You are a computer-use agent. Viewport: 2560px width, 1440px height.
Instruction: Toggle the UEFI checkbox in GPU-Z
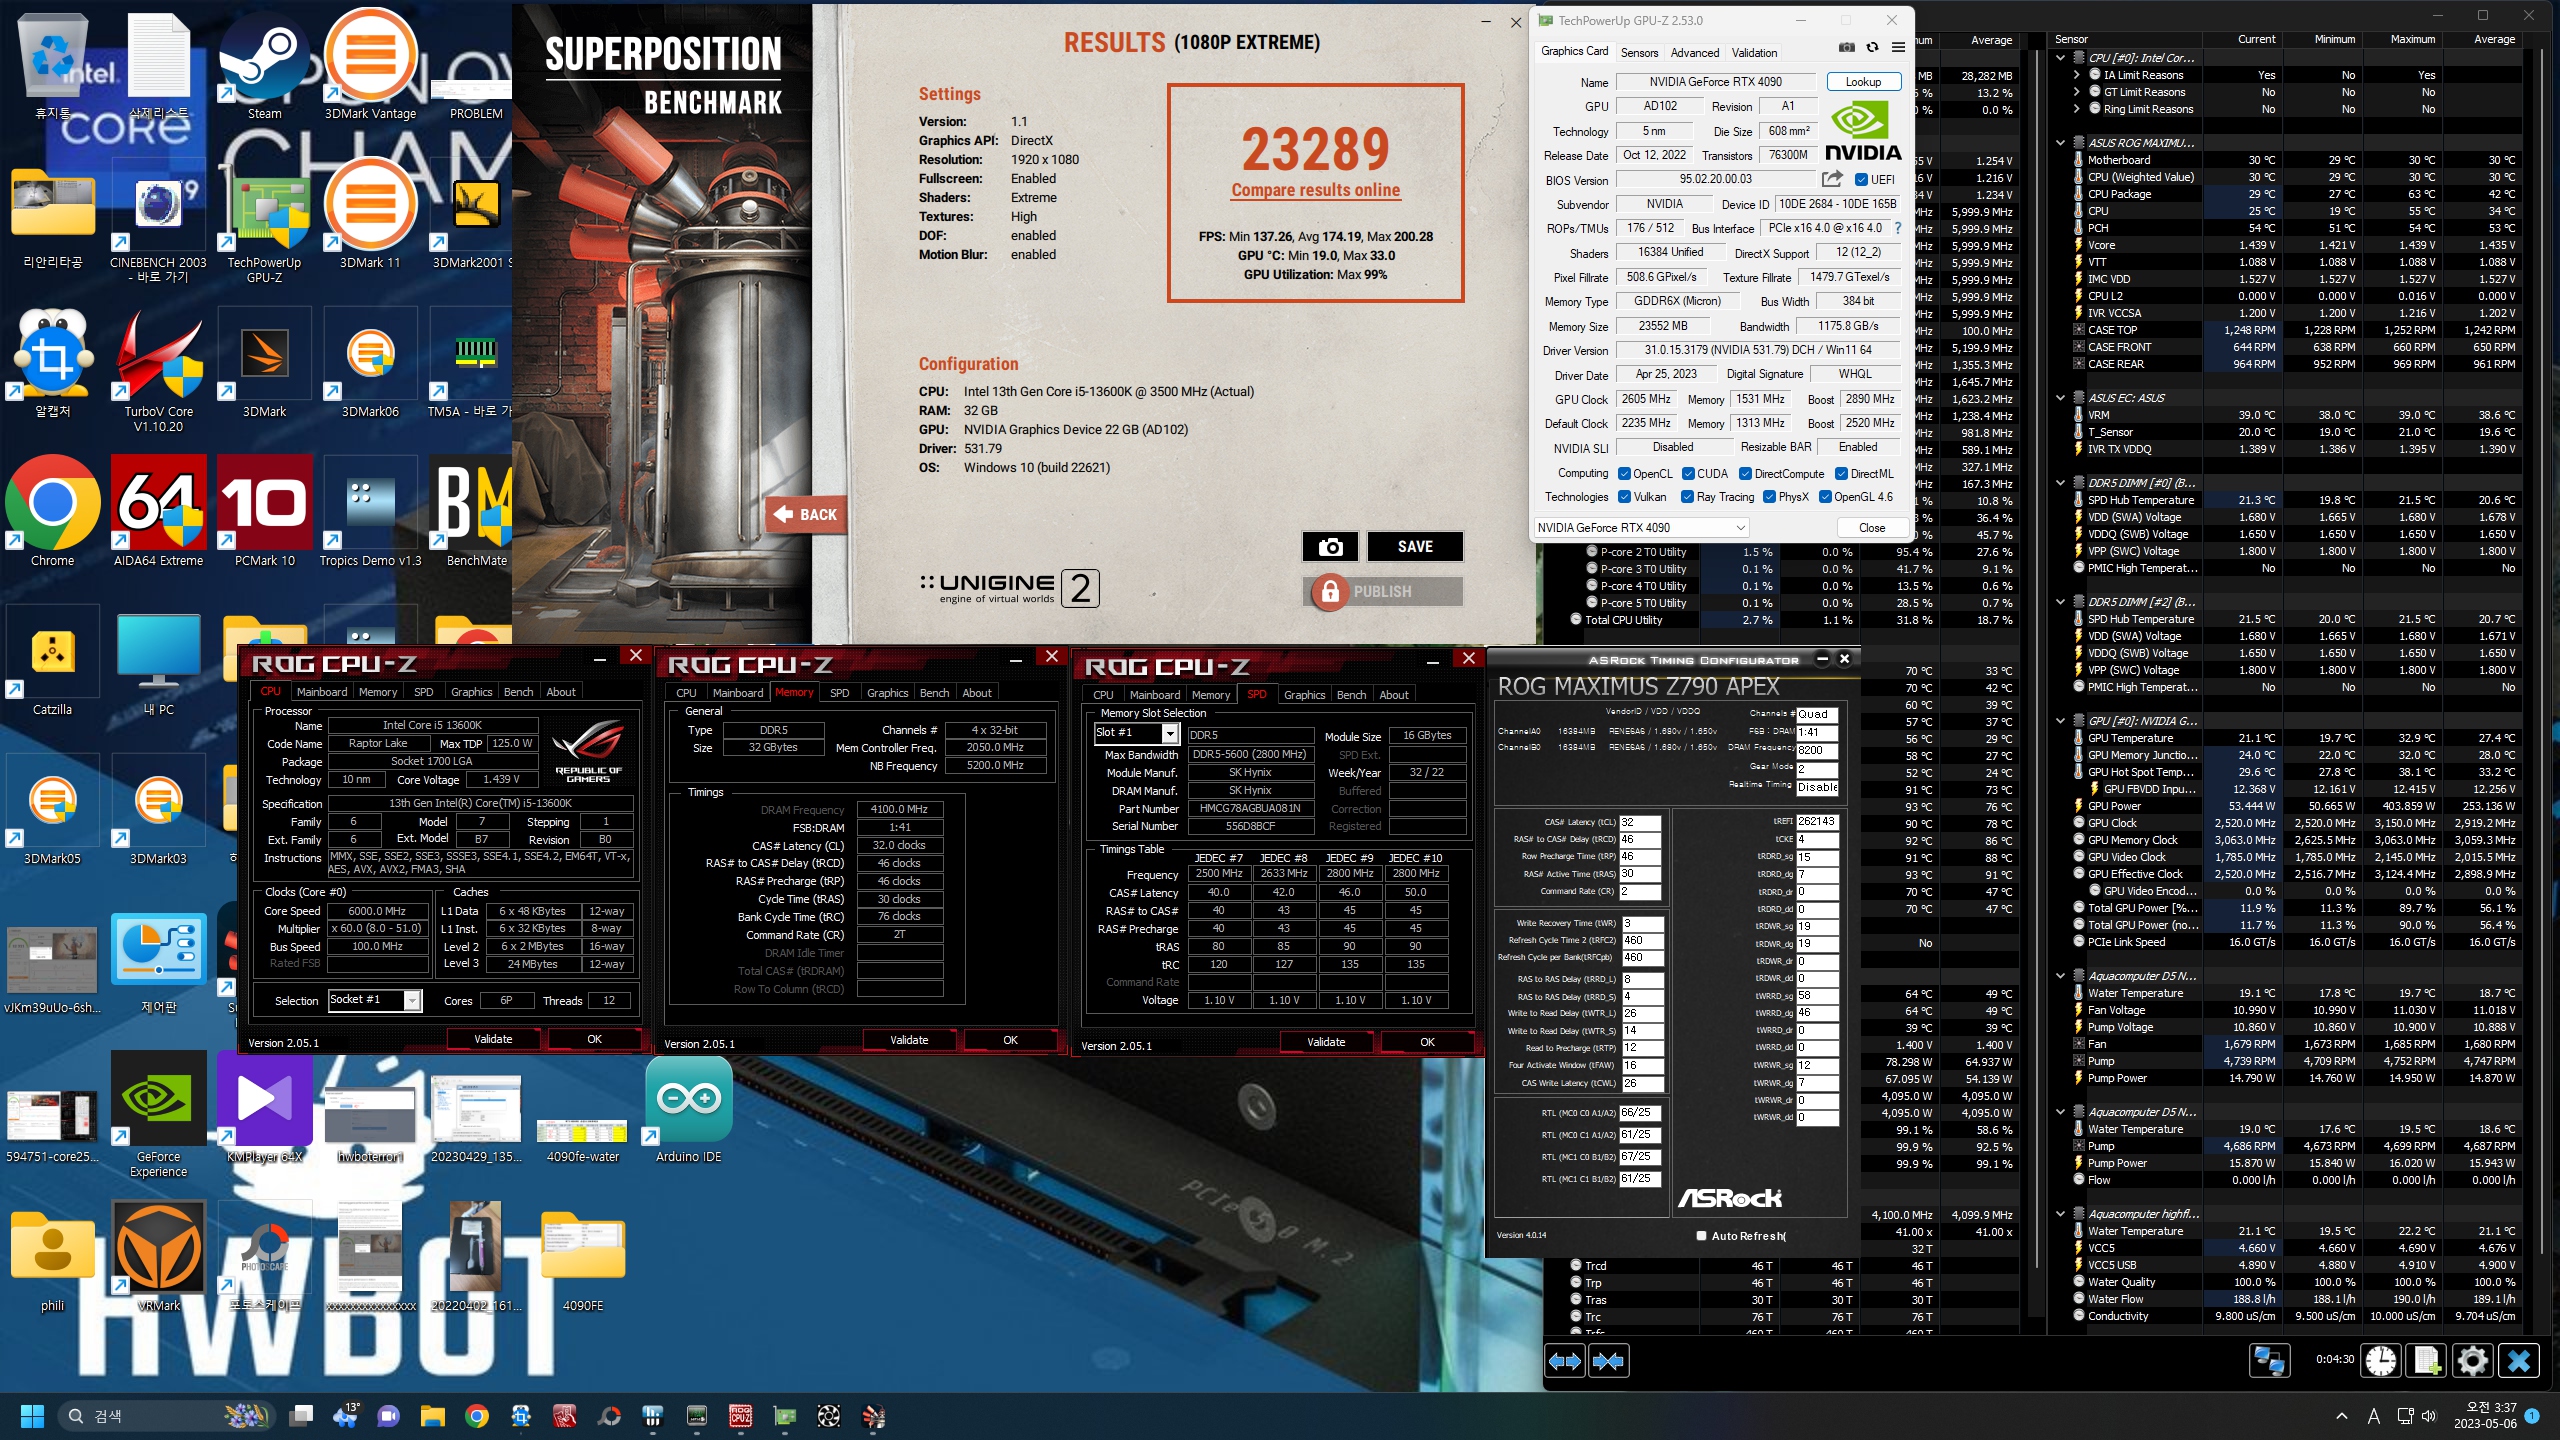pos(1861,180)
